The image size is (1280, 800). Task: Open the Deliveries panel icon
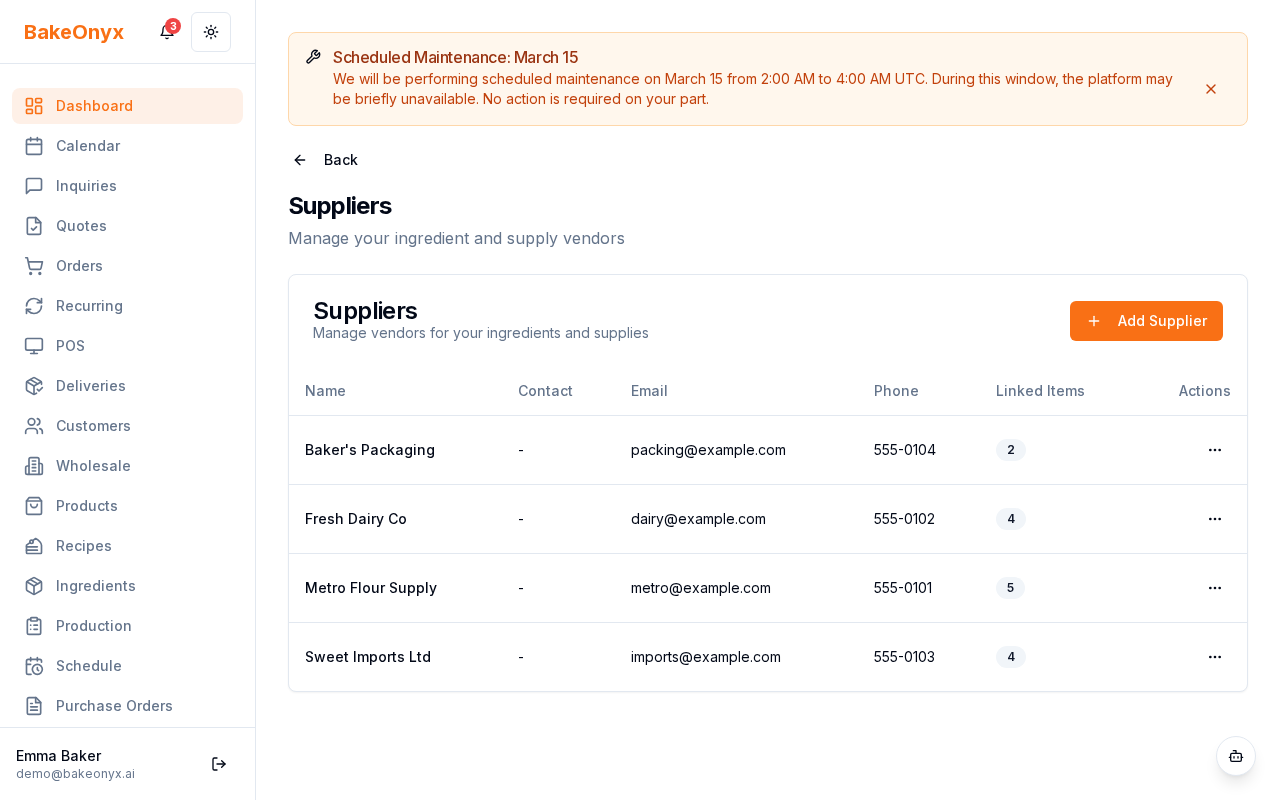pyautogui.click(x=34, y=386)
